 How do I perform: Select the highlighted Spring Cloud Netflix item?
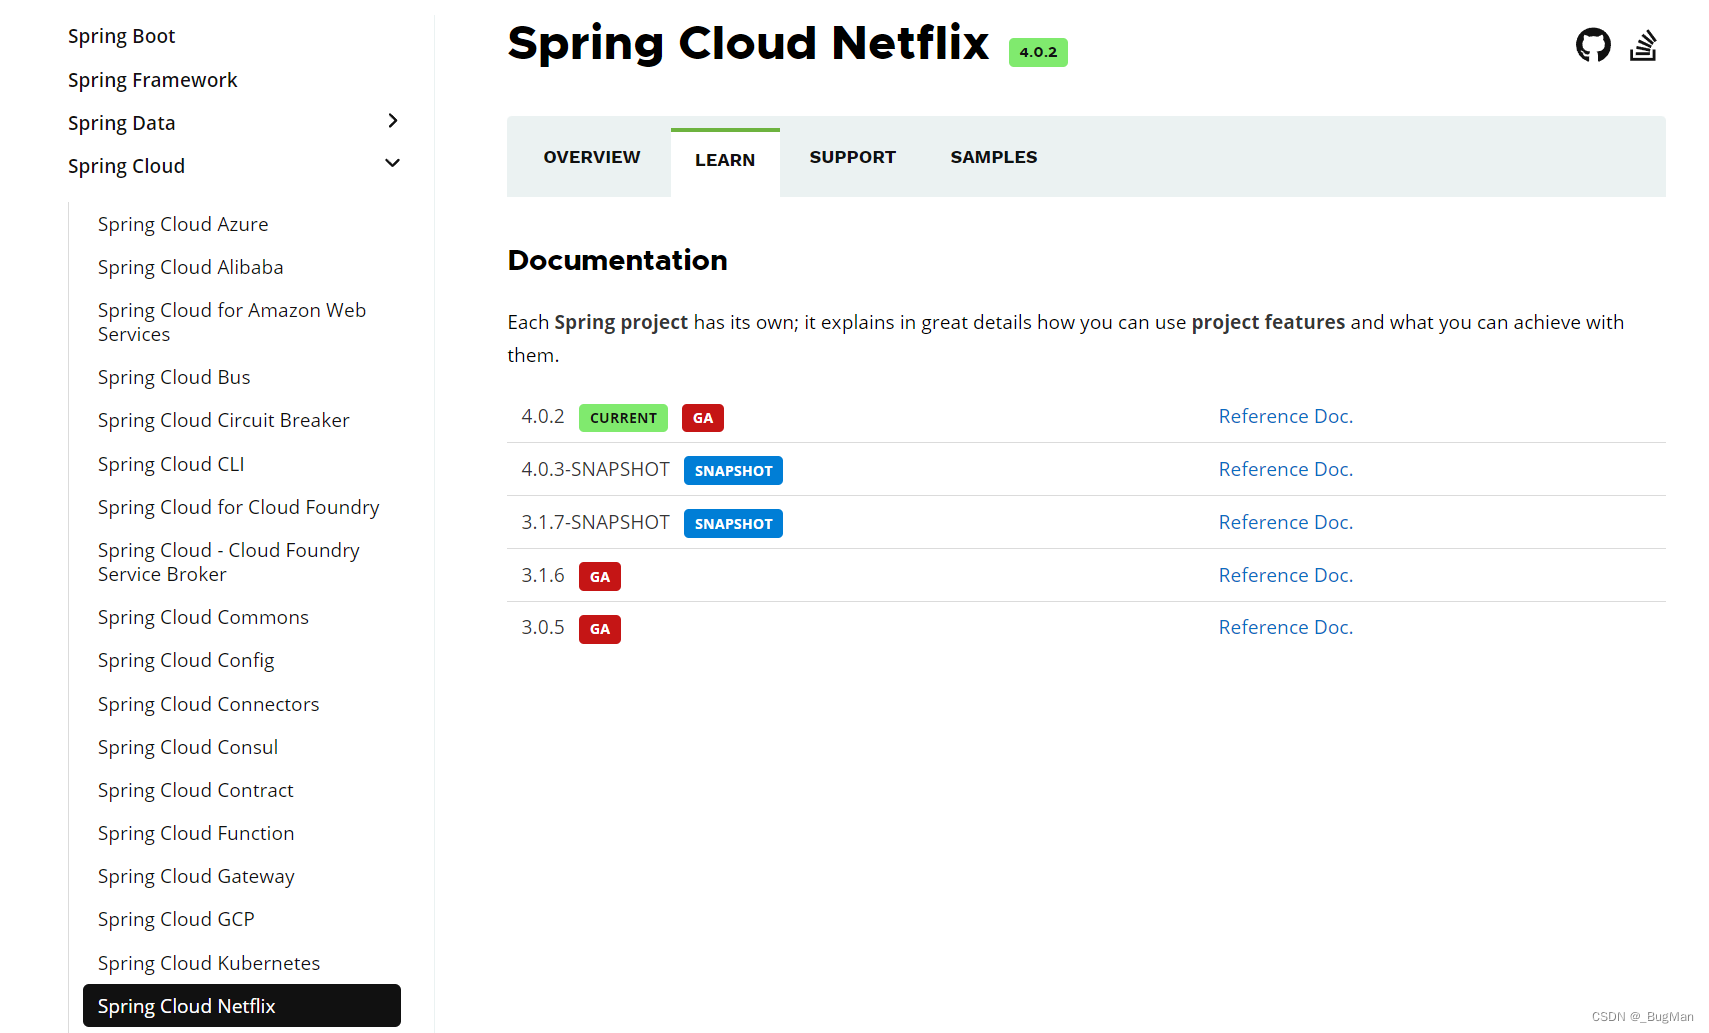pos(242,1006)
